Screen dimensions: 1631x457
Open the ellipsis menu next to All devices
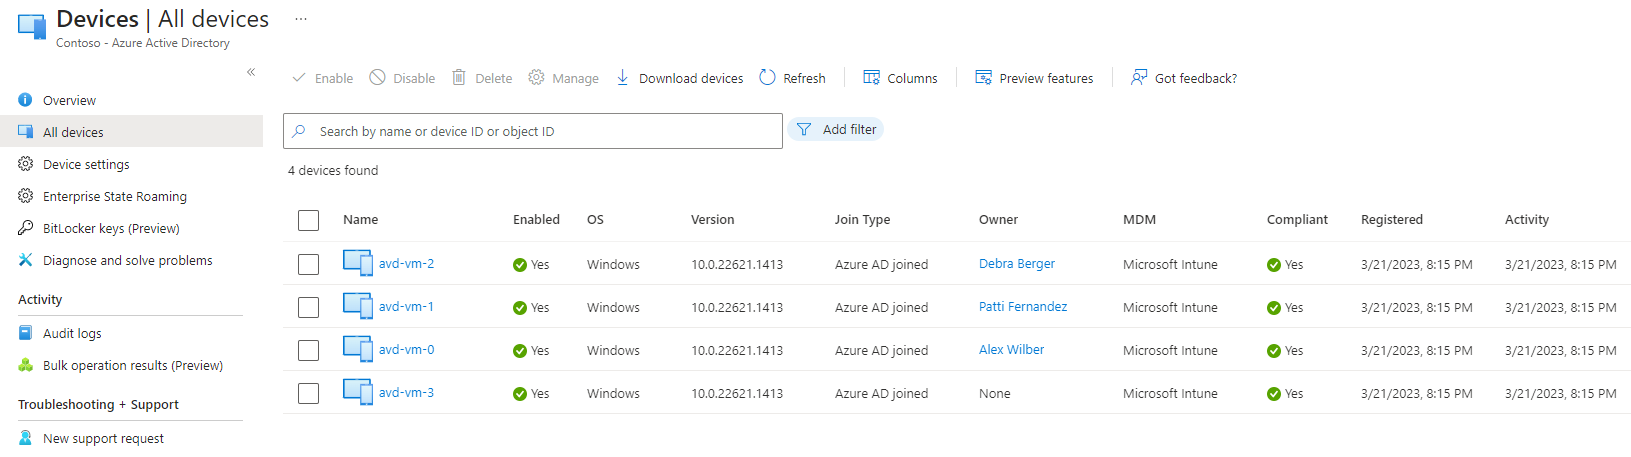pos(301,19)
